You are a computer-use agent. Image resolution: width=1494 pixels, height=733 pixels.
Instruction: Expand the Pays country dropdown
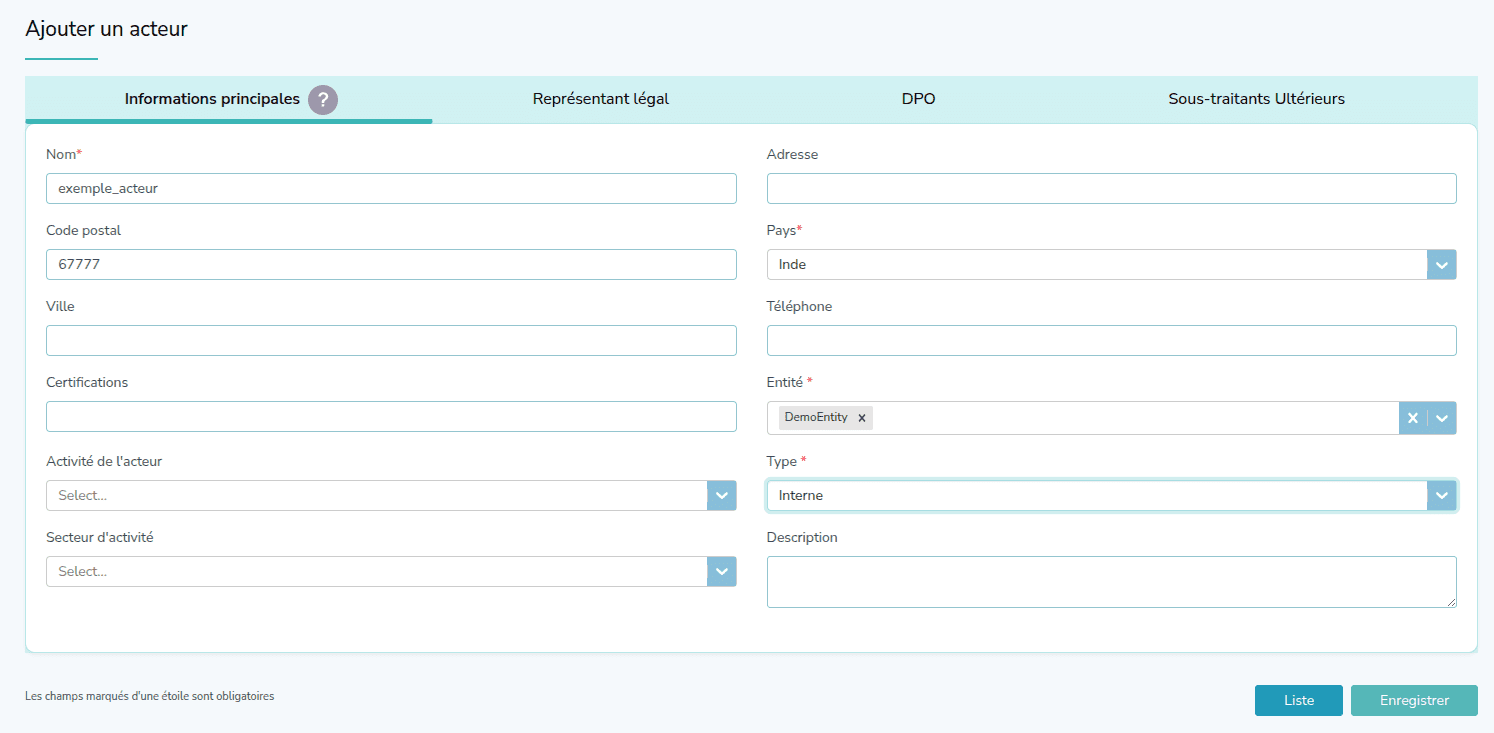(1441, 265)
